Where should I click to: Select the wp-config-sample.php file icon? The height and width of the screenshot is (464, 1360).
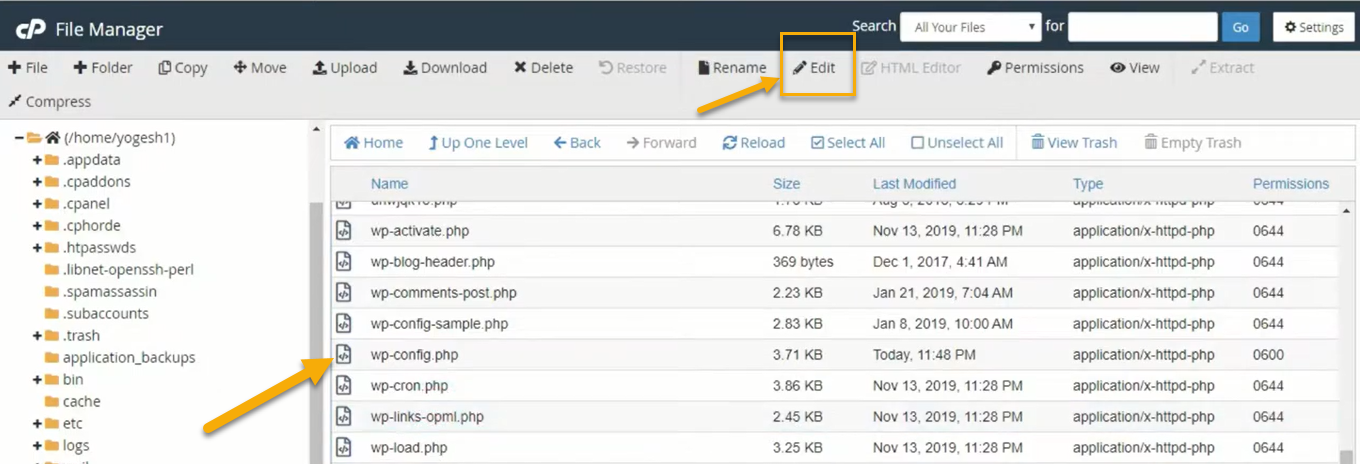343,324
